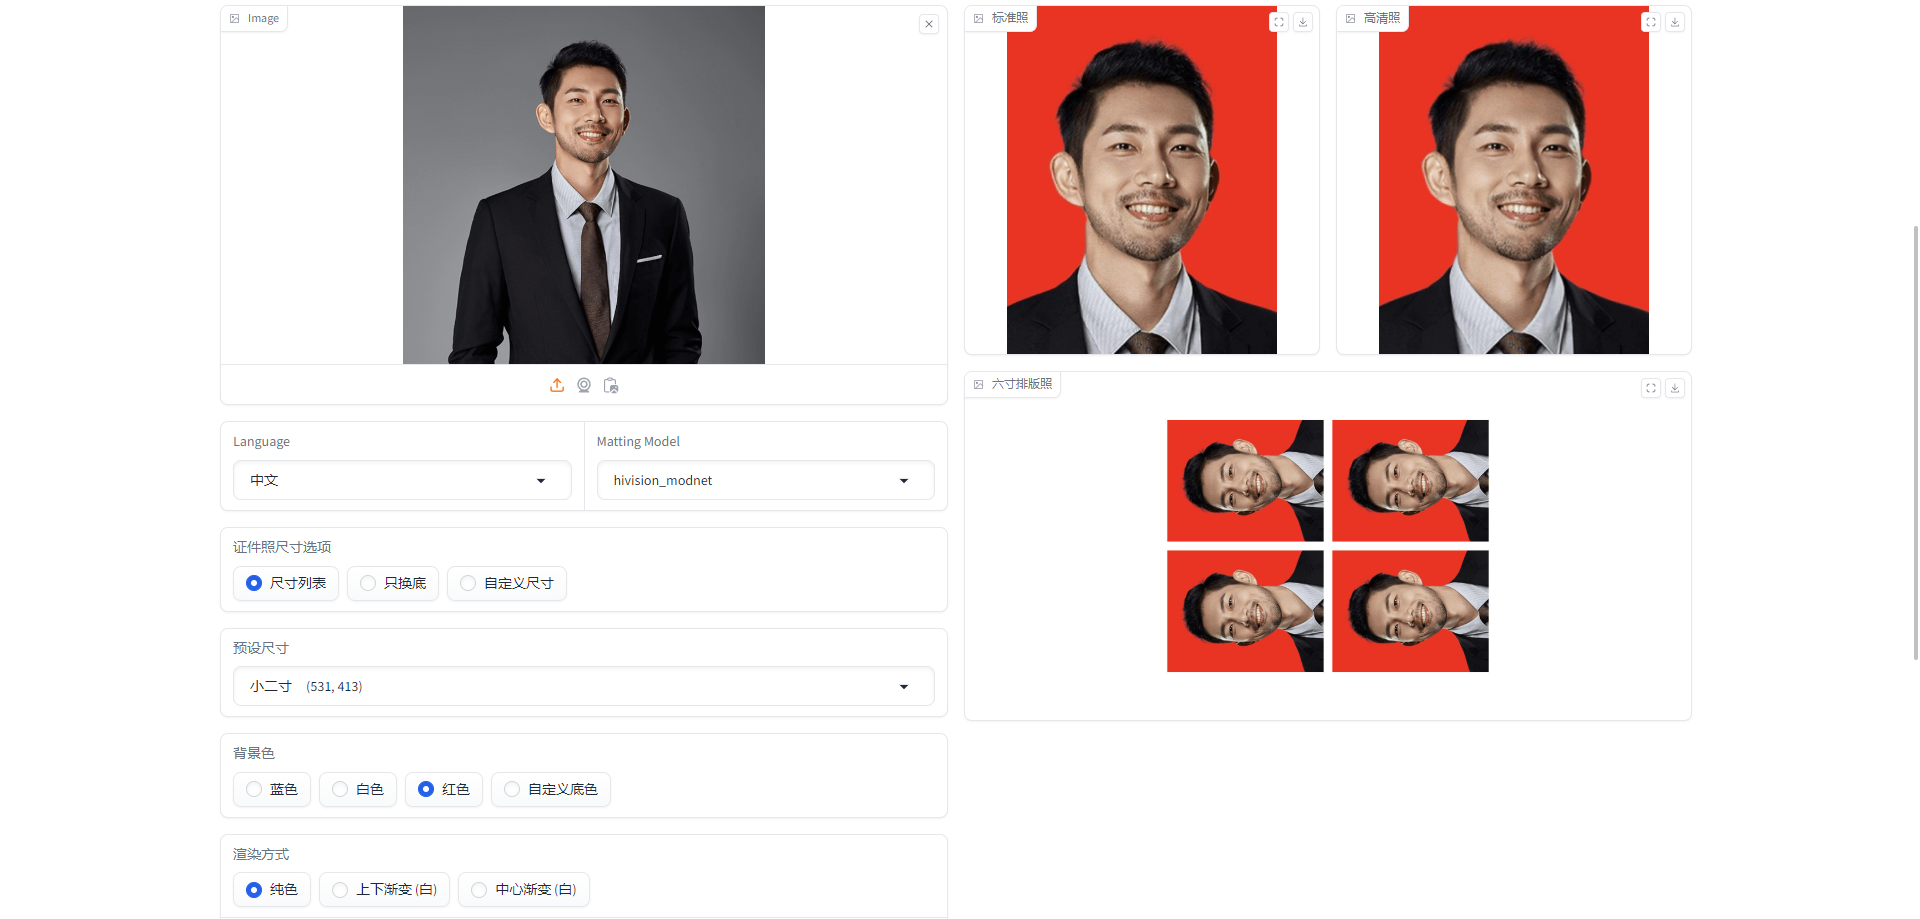Download the 高清照 result image
The height and width of the screenshot is (919, 1920).
[x=1675, y=22]
